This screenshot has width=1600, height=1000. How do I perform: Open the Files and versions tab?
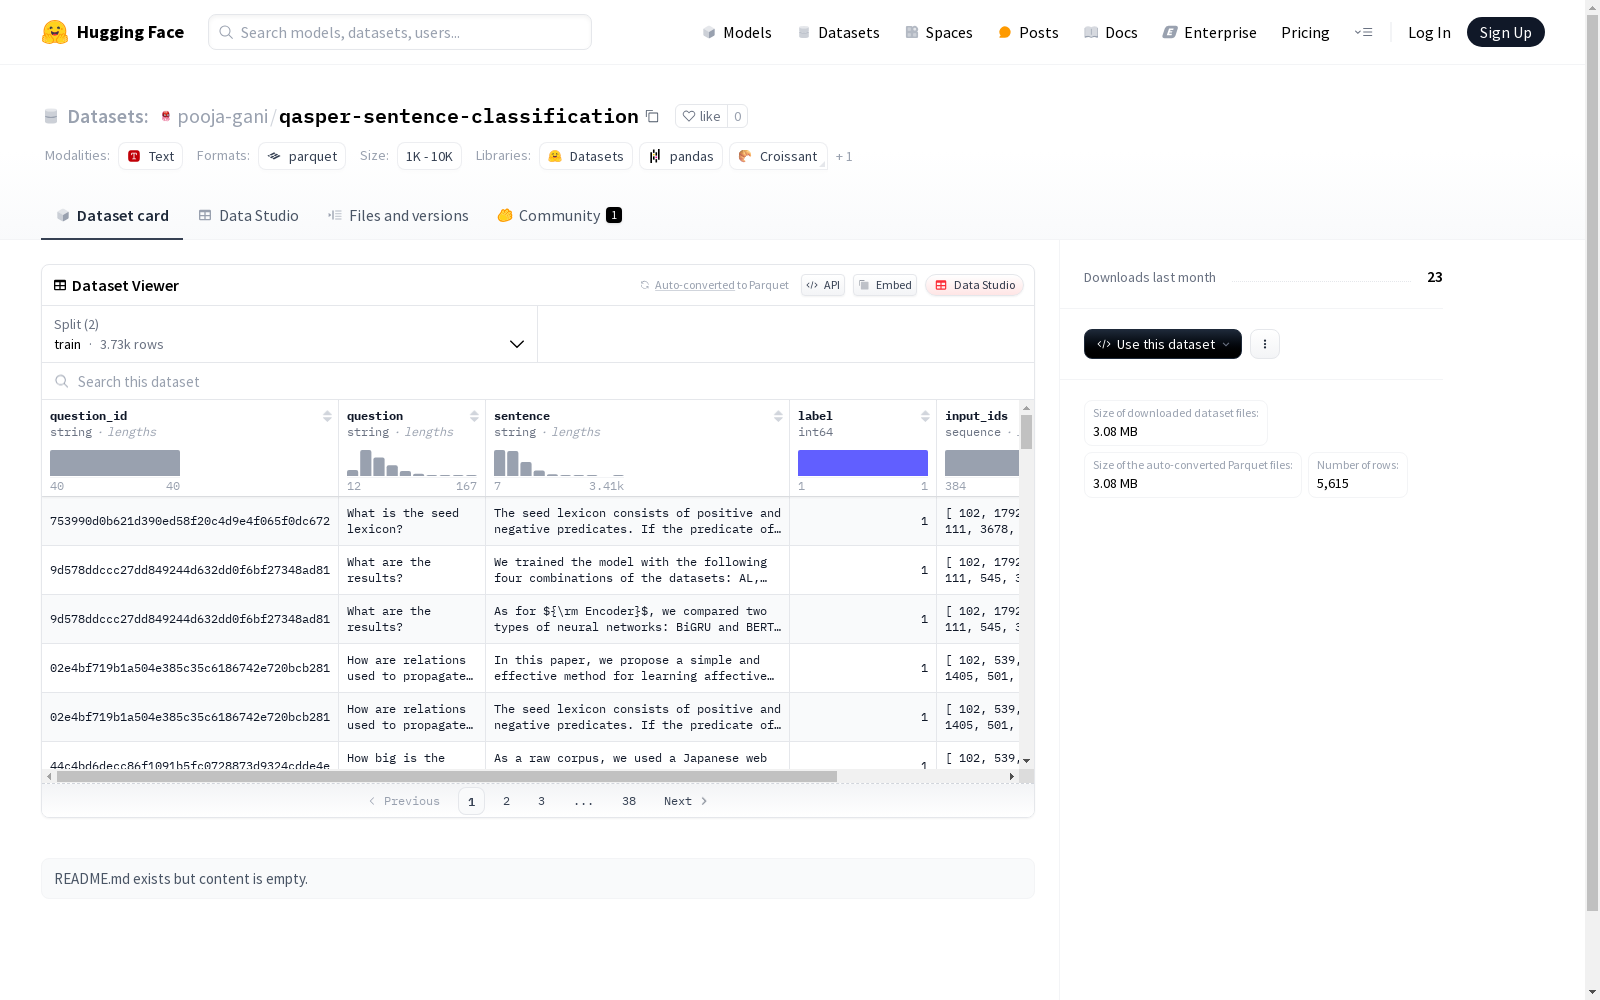click(398, 215)
